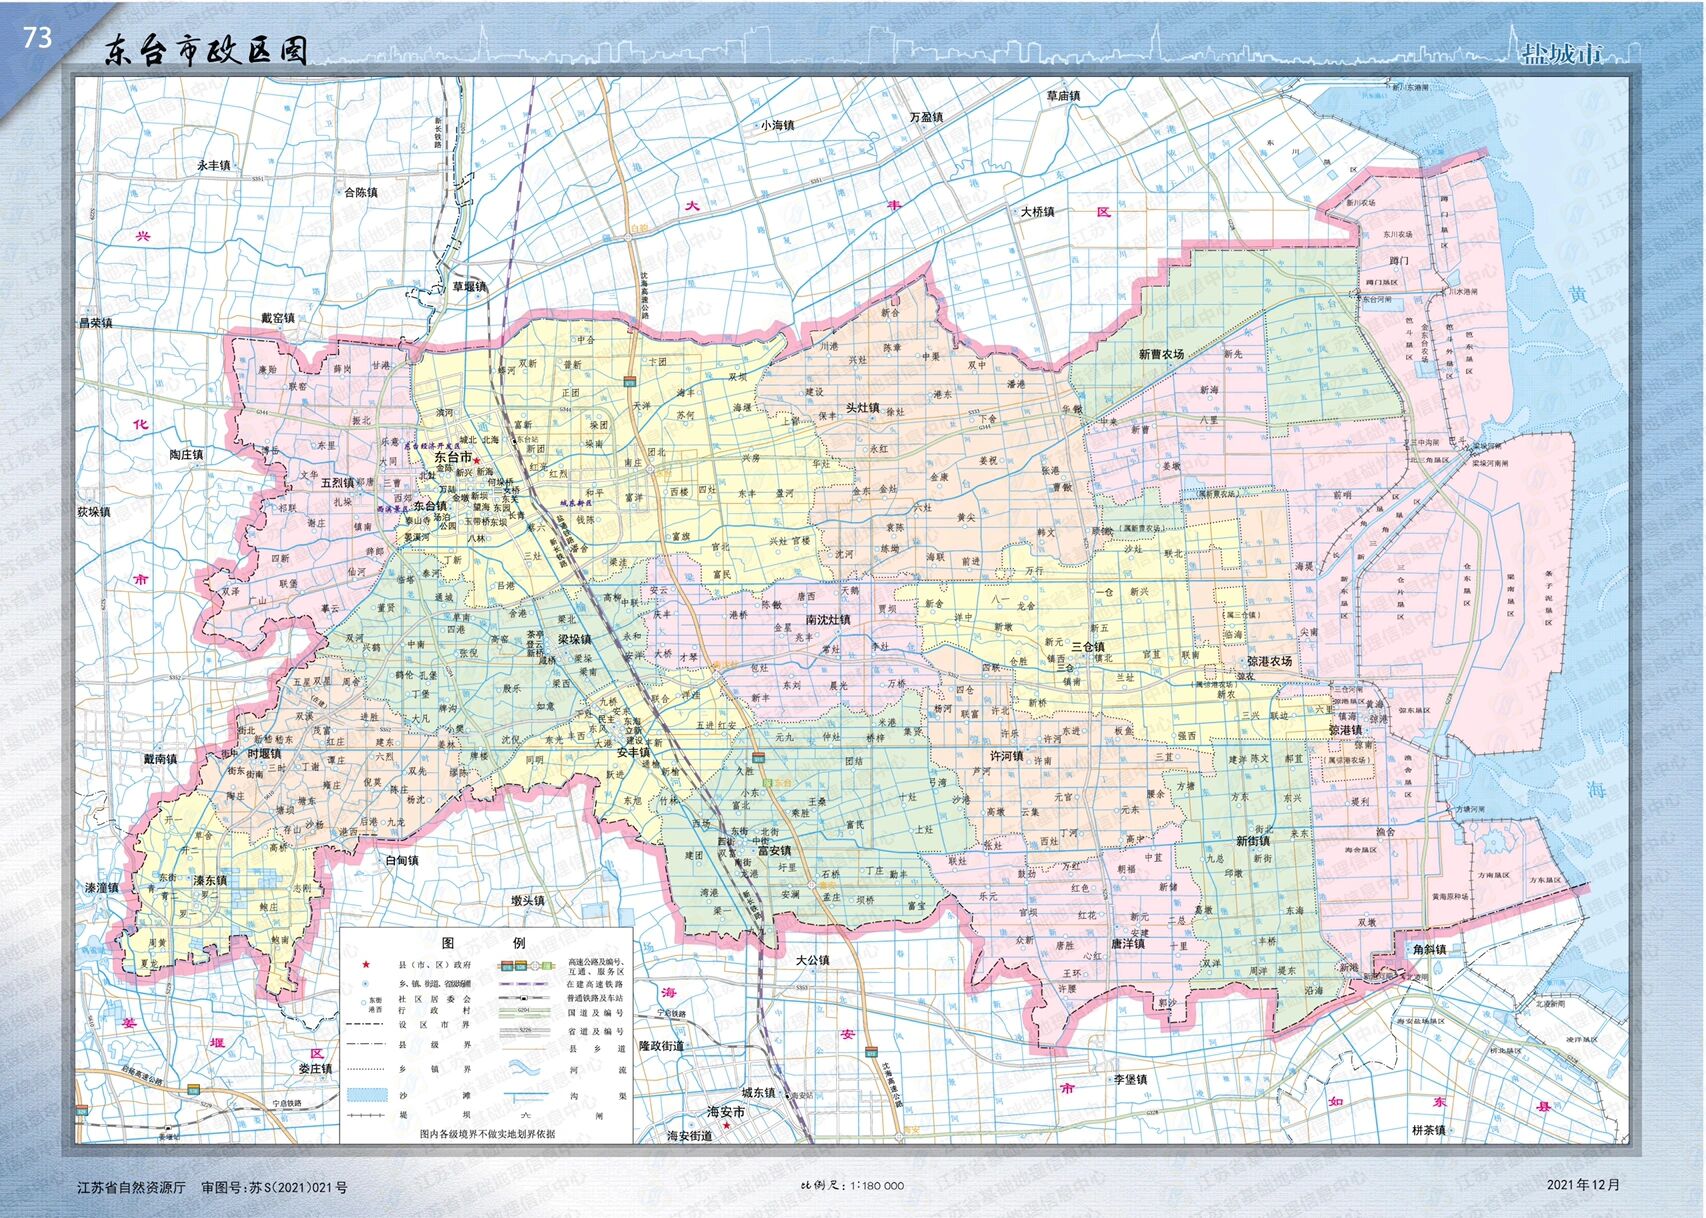
Task: Select the 东台镇 label
Action: pyautogui.click(x=430, y=506)
